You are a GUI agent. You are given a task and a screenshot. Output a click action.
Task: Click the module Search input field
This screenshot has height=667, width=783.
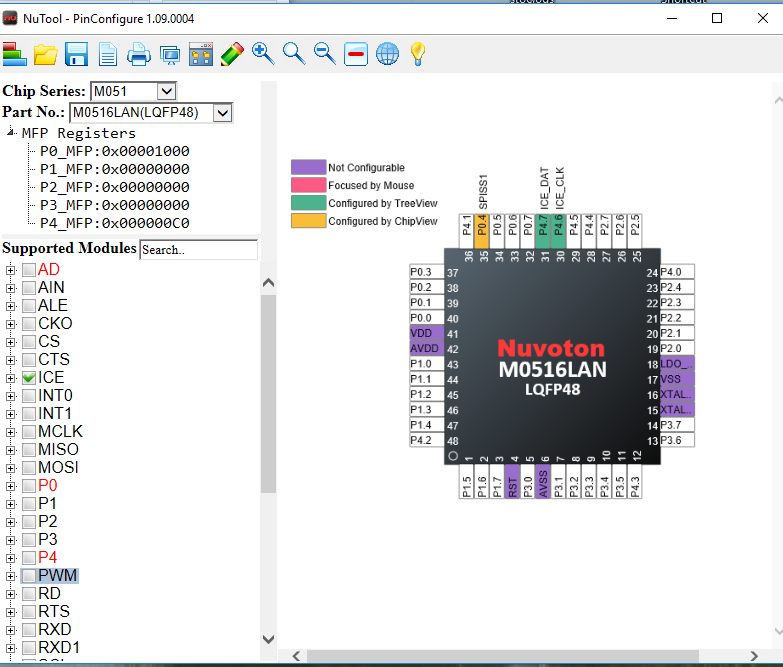coord(198,250)
